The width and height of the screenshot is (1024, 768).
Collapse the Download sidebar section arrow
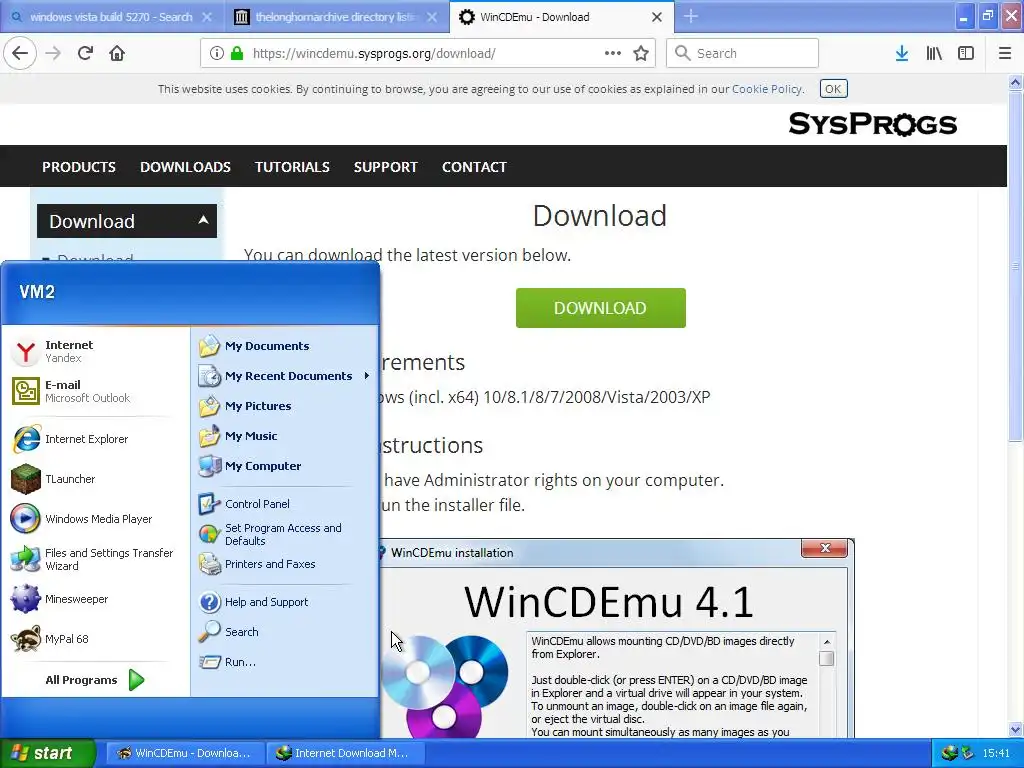tap(203, 220)
